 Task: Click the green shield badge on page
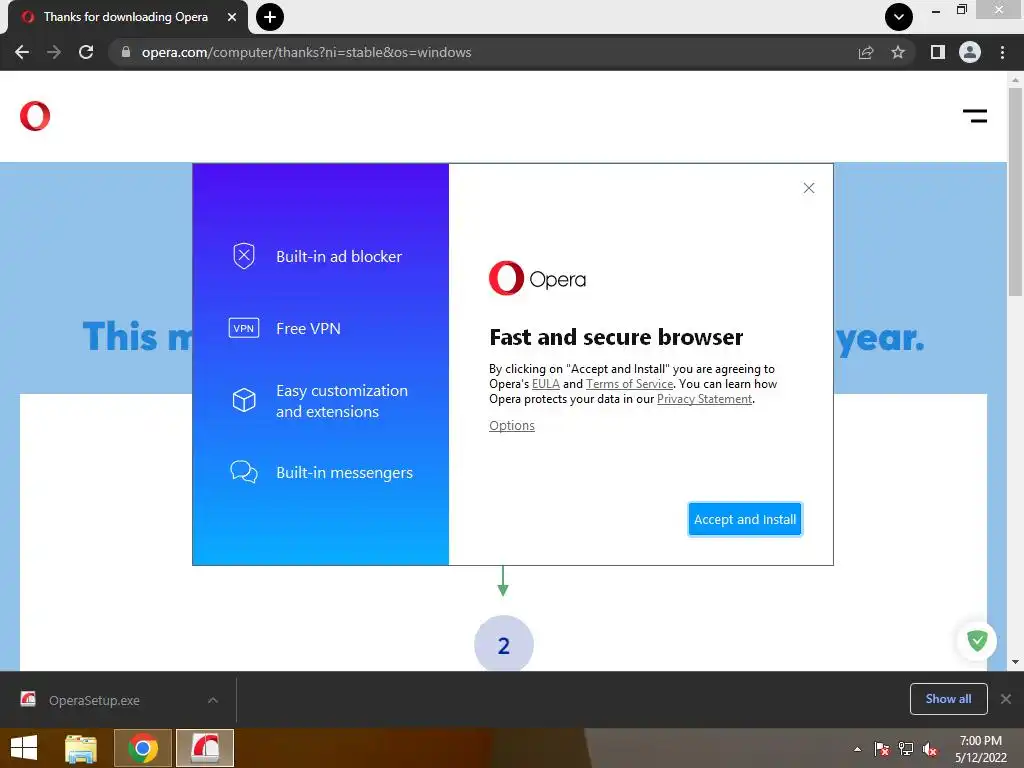point(976,641)
